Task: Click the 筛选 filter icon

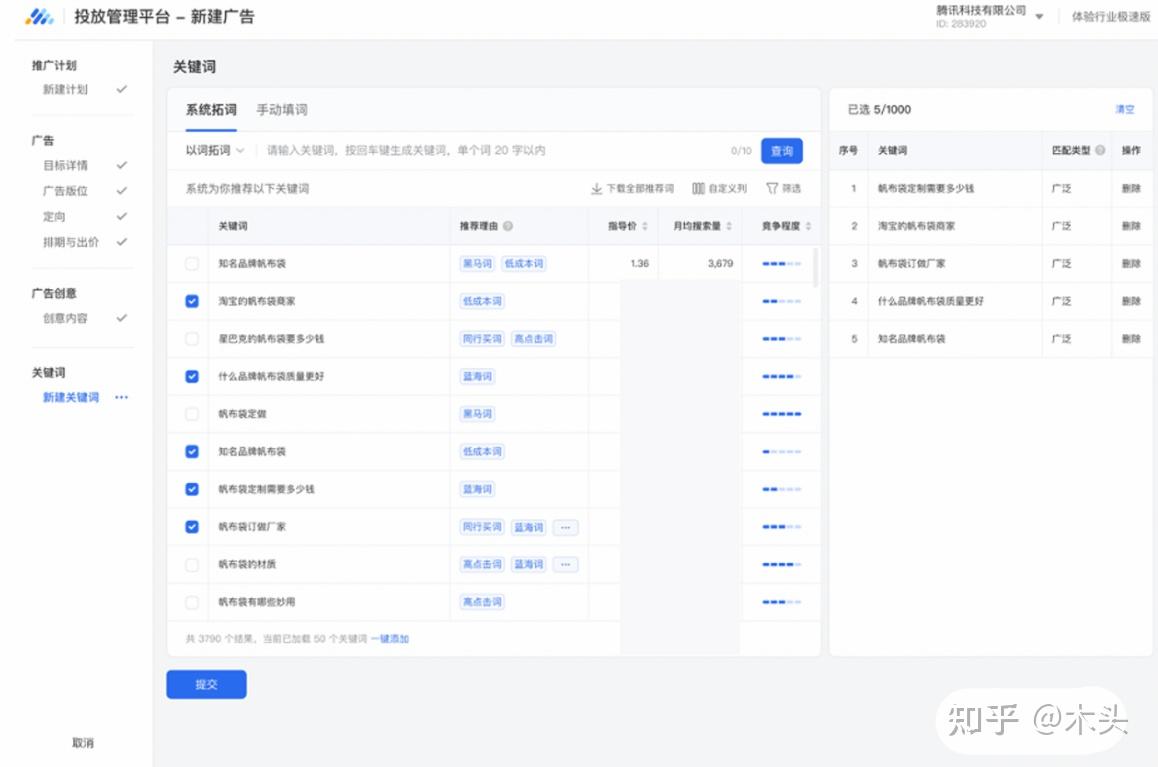Action: (x=771, y=188)
